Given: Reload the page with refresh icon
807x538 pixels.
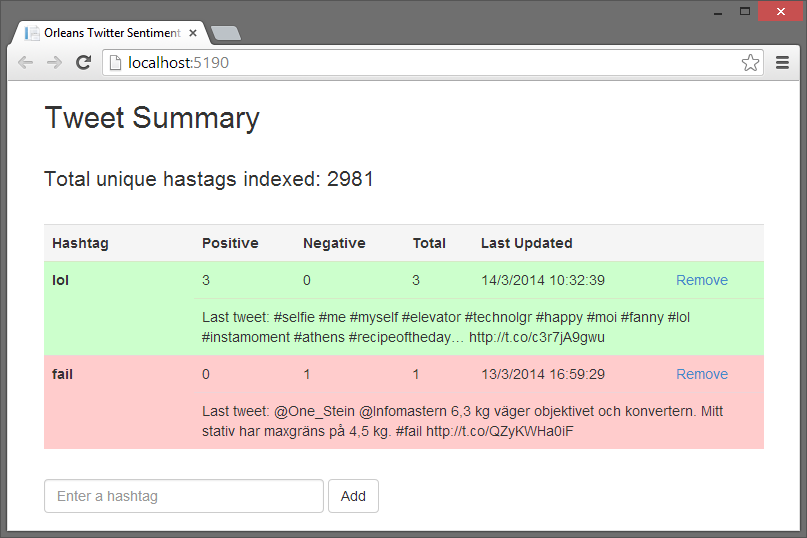Looking at the screenshot, I should (84, 63).
